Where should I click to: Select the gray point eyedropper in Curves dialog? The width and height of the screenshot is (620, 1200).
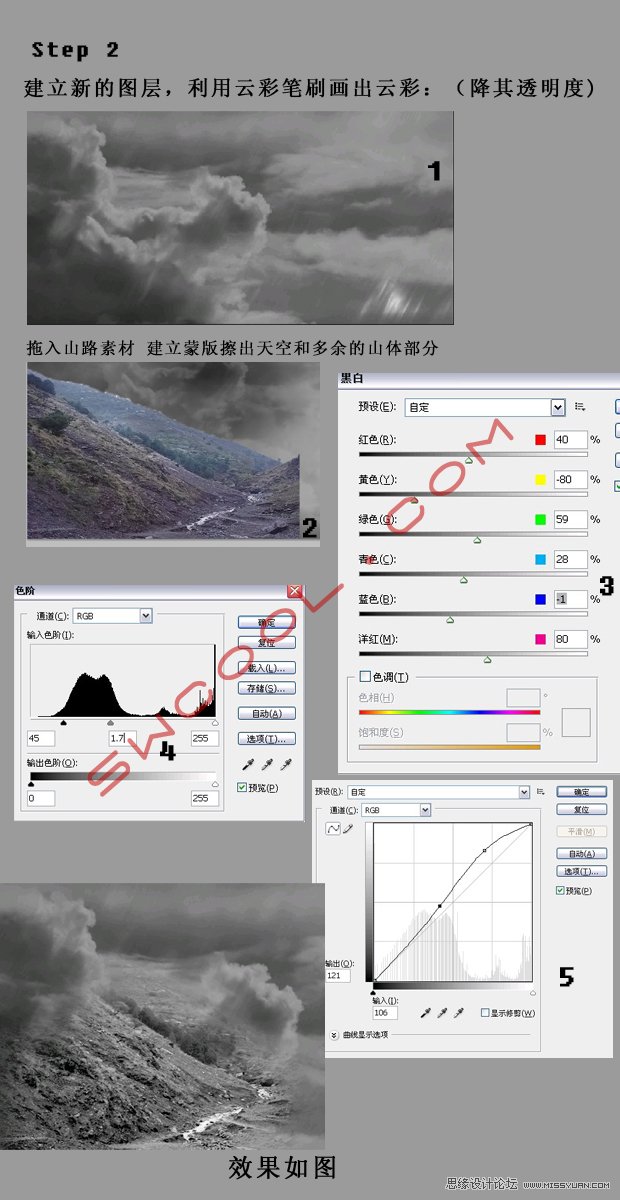coord(441,1013)
